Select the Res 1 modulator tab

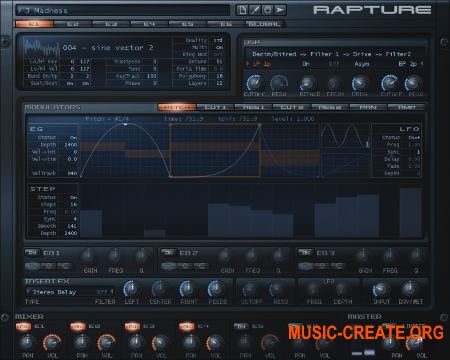(x=253, y=107)
